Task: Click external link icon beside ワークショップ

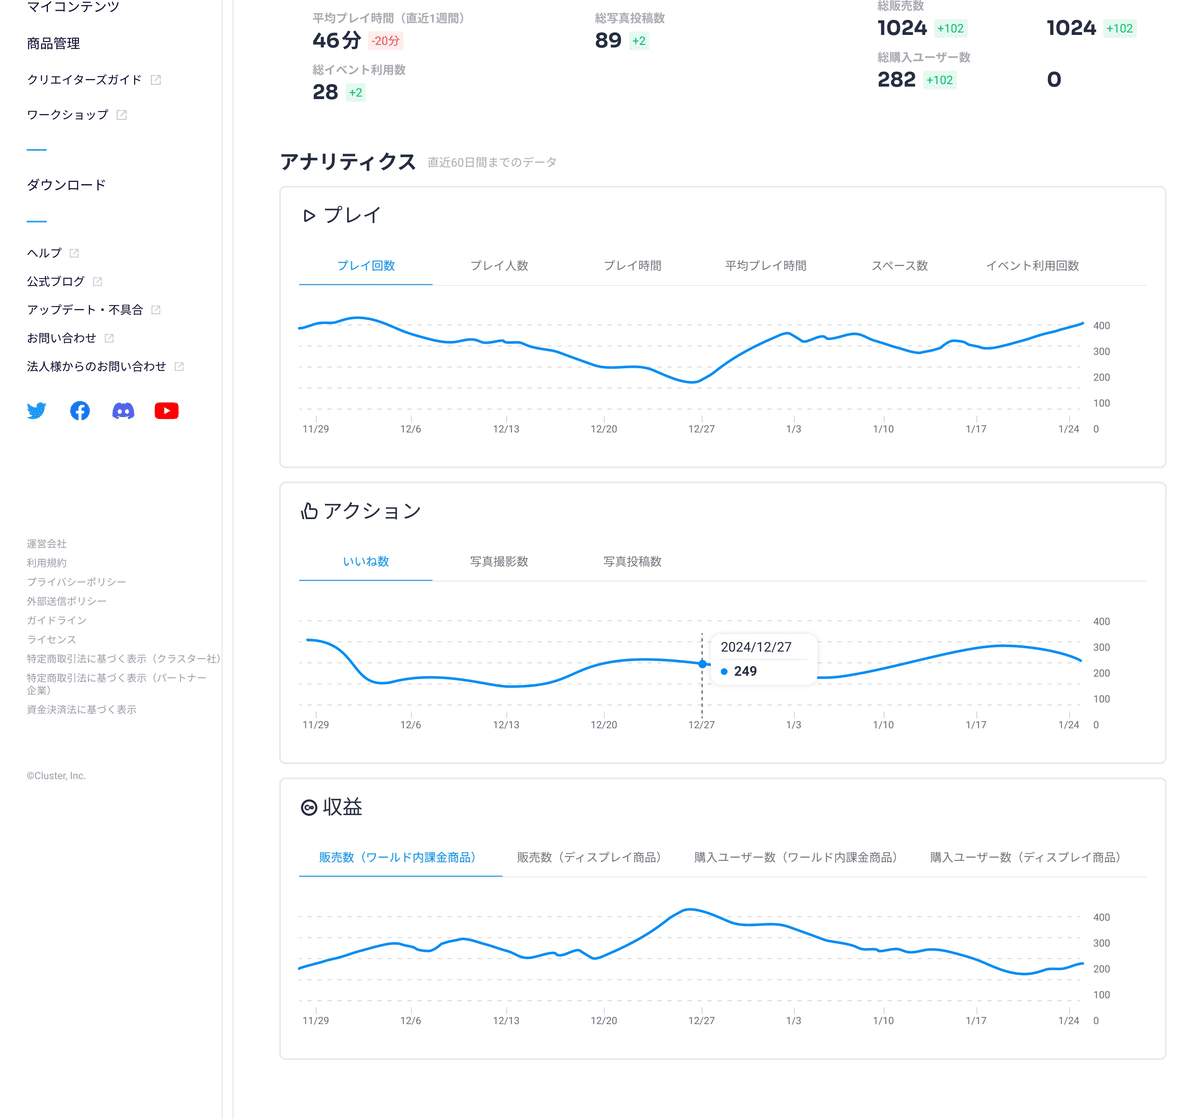Action: [122, 115]
